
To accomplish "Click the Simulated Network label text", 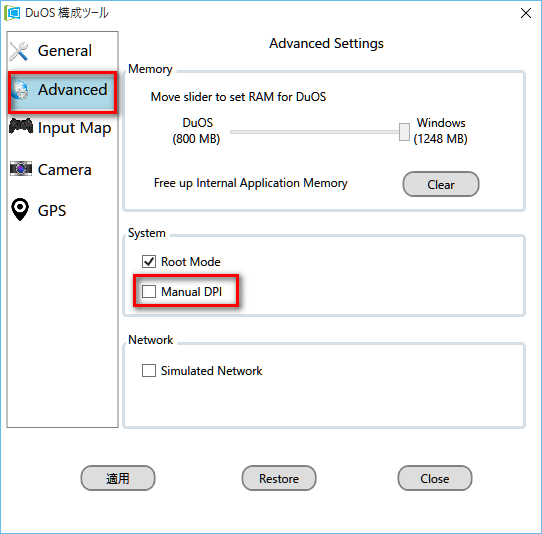I will pyautogui.click(x=212, y=371).
